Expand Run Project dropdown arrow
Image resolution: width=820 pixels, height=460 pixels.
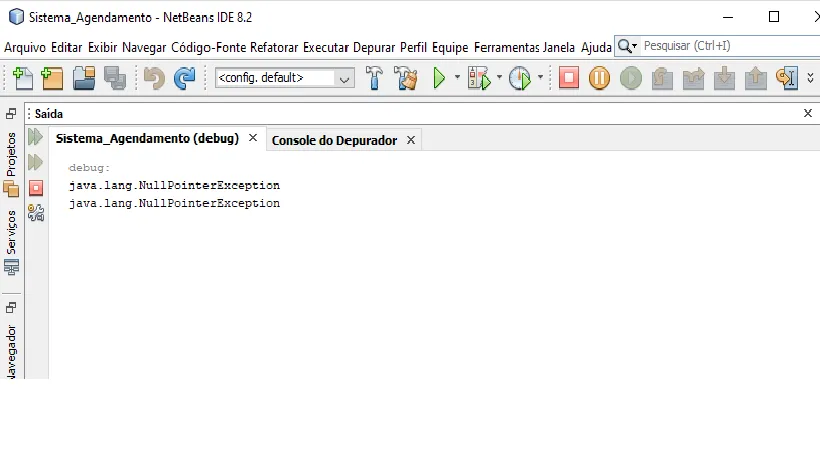point(457,77)
